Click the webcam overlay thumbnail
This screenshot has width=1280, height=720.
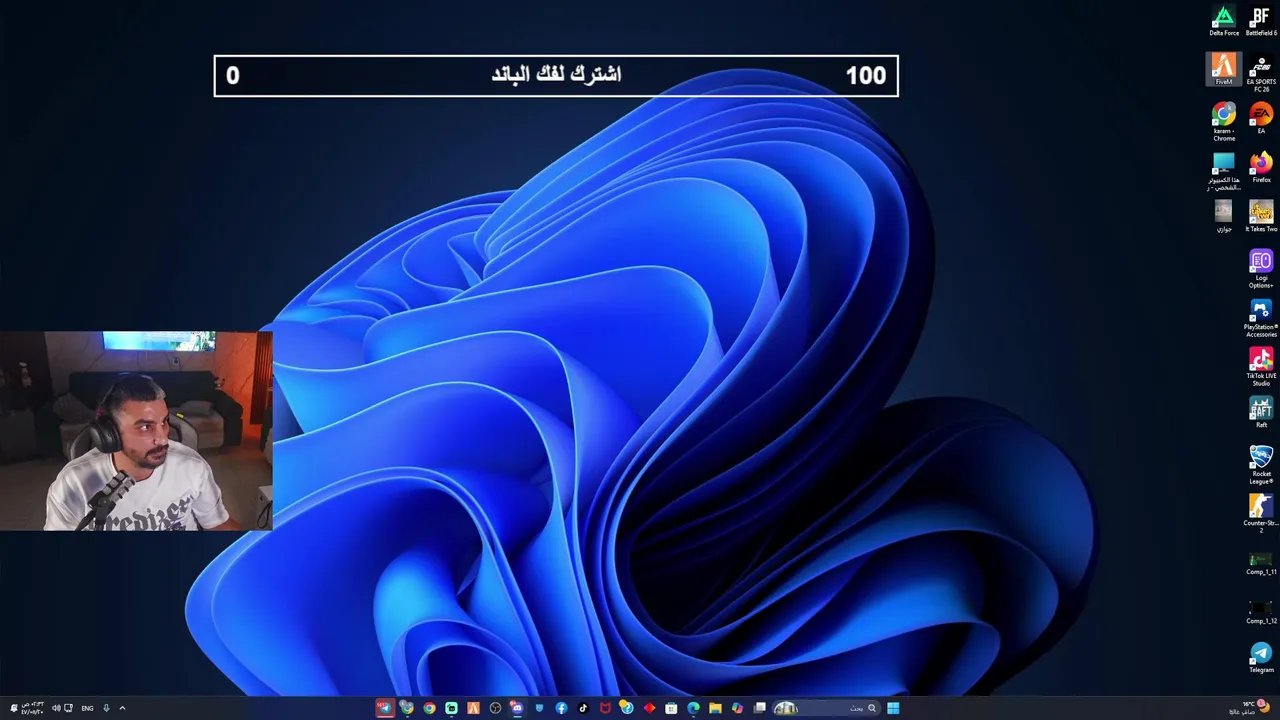[136, 431]
